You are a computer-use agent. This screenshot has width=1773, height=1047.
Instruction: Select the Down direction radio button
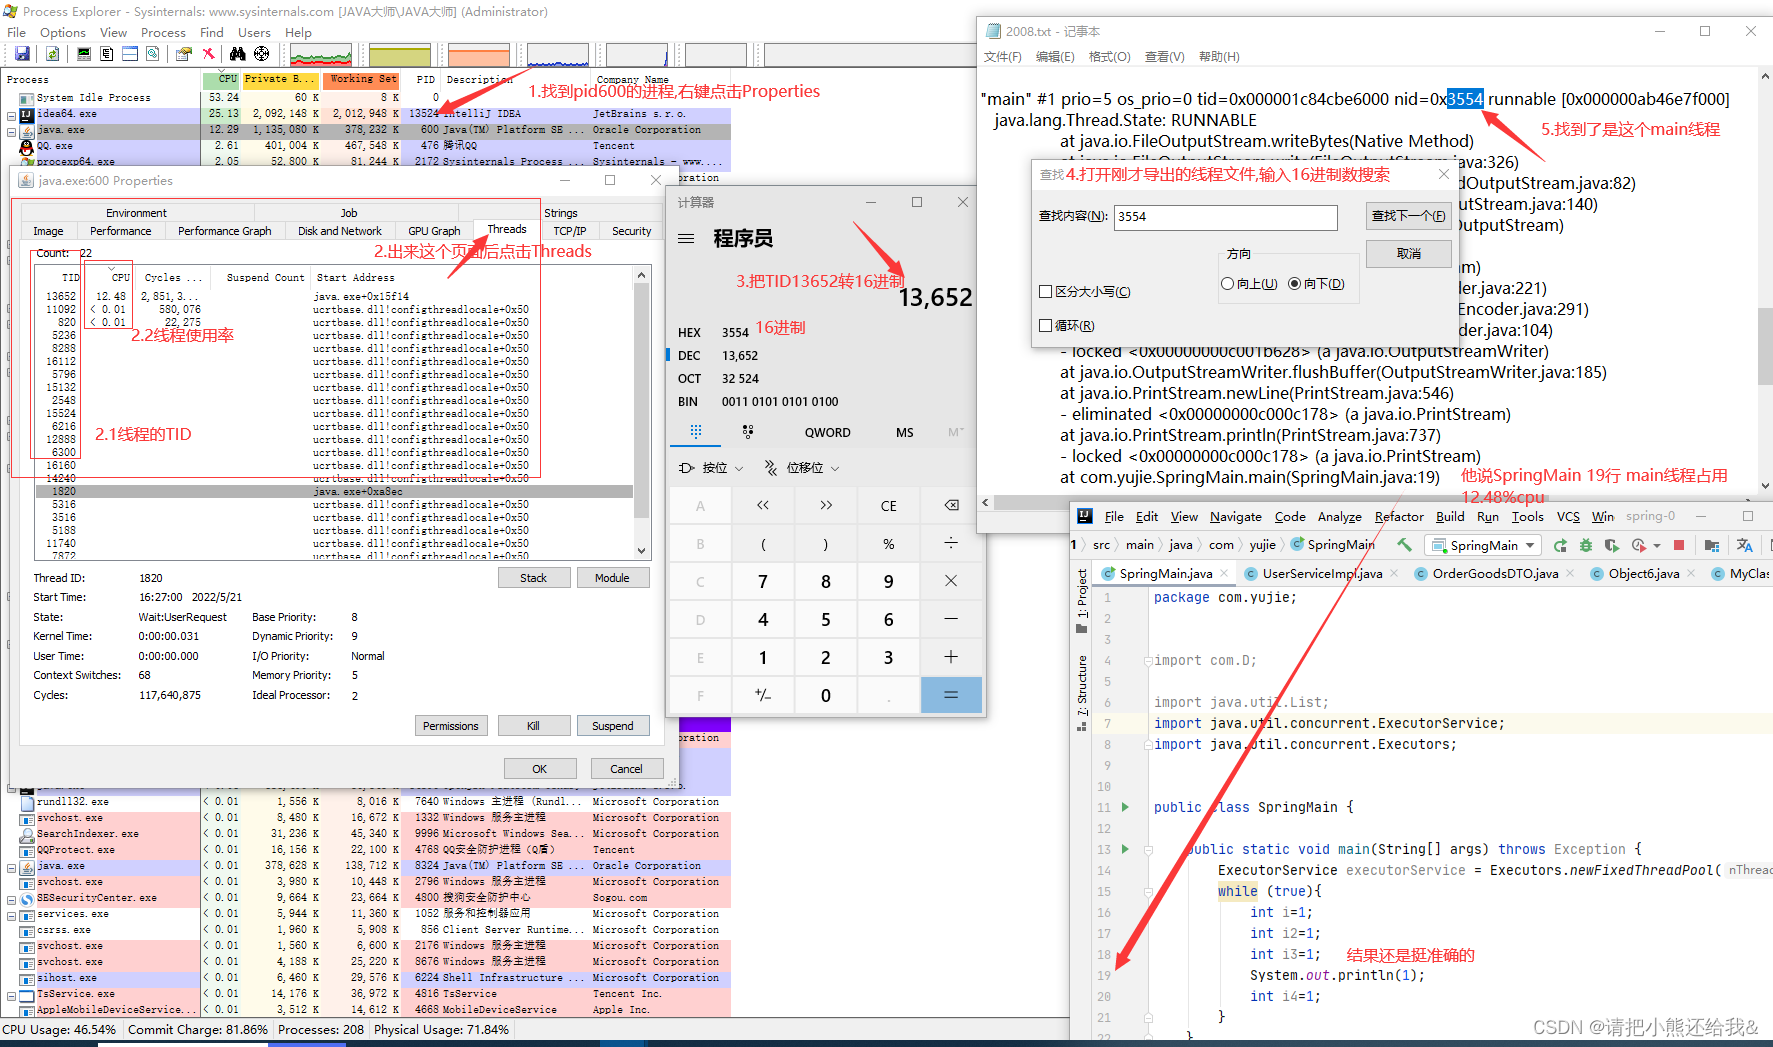(1294, 284)
